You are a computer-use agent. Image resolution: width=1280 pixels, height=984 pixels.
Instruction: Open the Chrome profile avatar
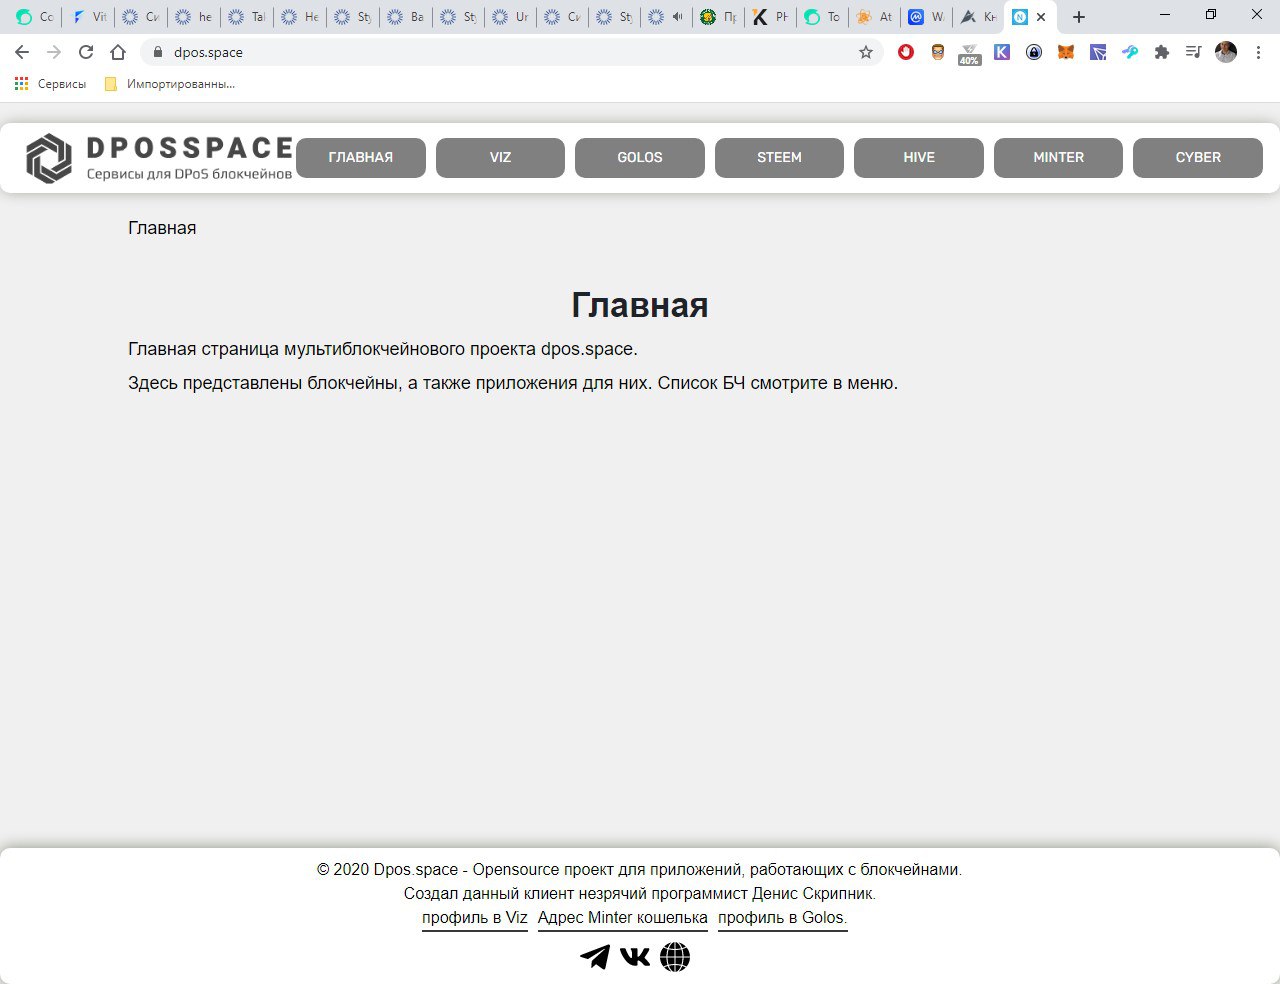point(1226,52)
